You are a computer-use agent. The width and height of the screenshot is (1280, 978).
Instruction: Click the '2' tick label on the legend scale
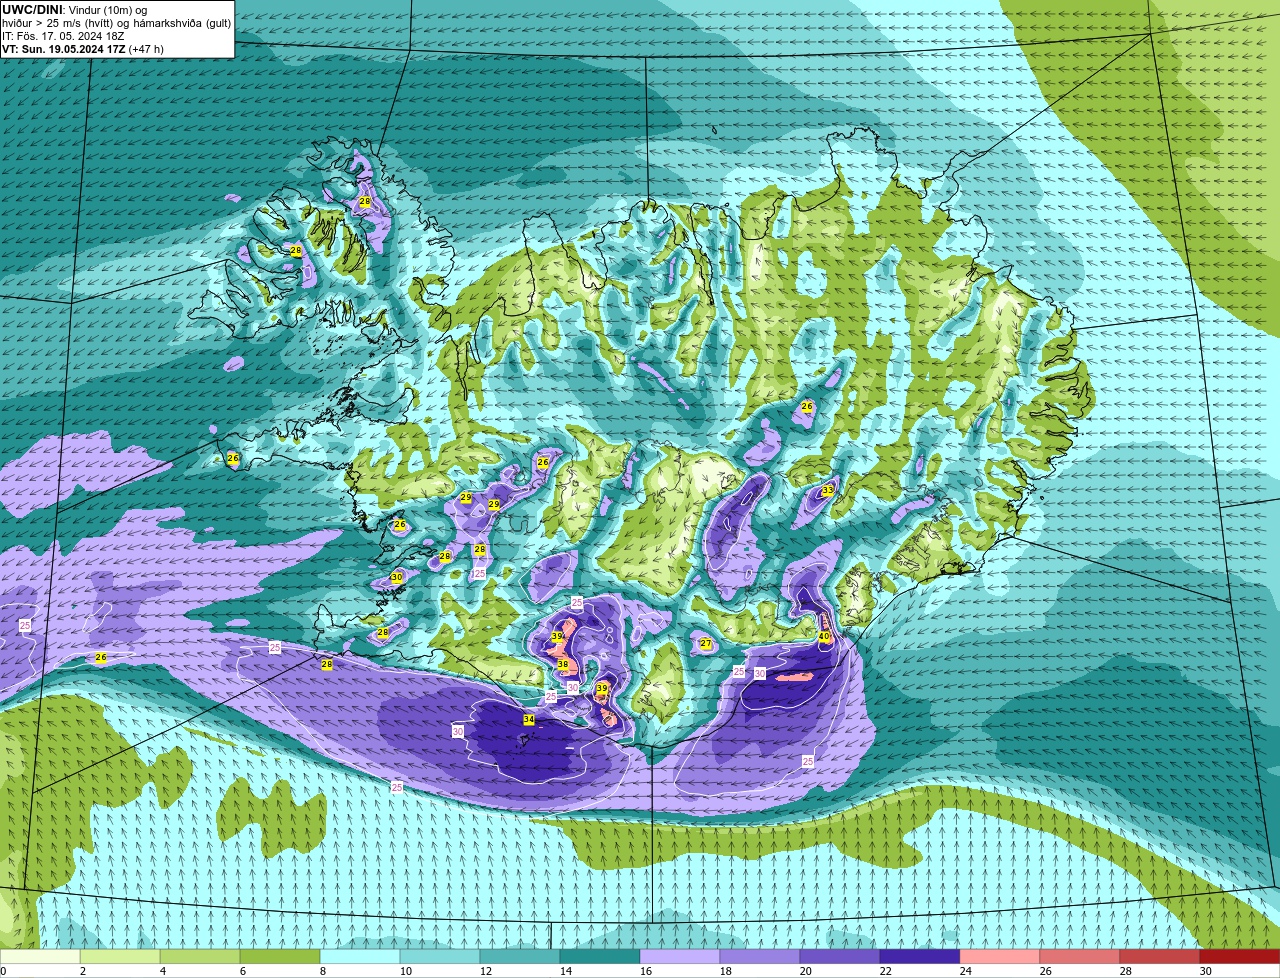(x=82, y=971)
